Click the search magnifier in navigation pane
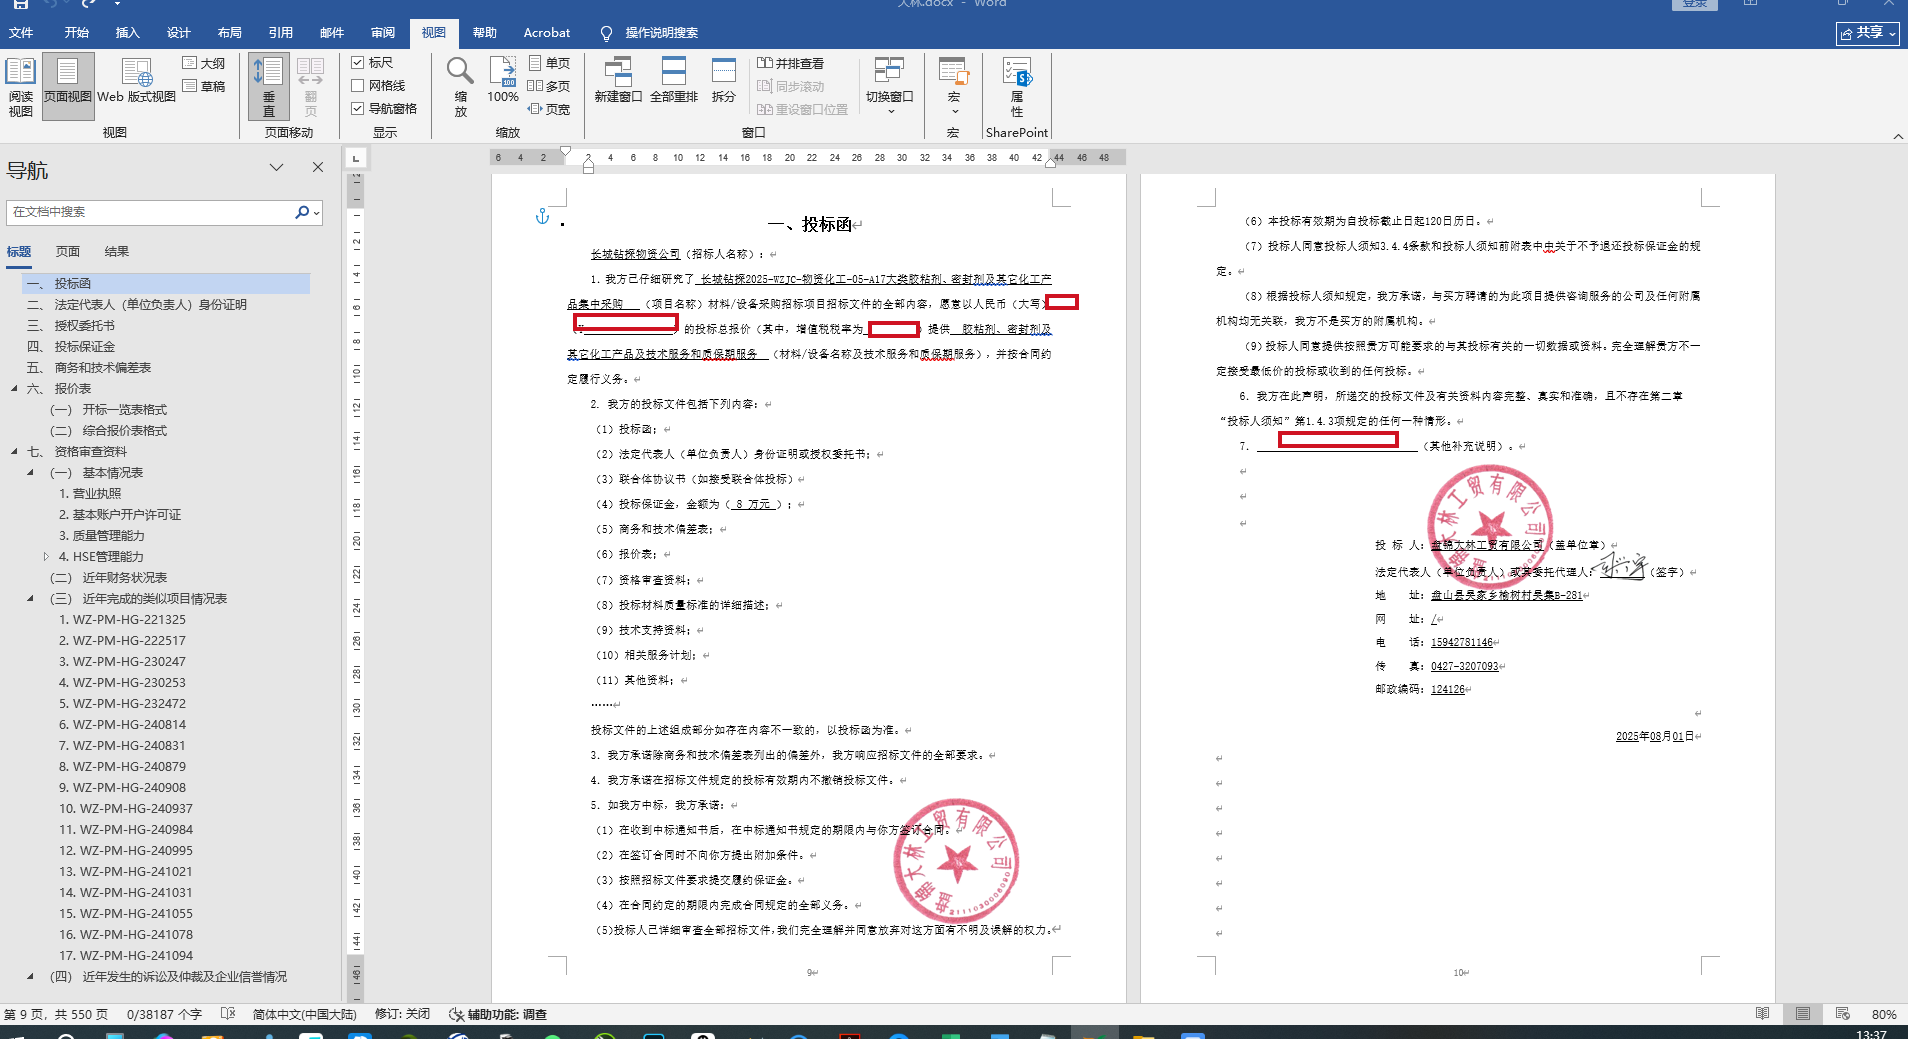Image resolution: width=1908 pixels, height=1039 pixels. click(x=302, y=212)
